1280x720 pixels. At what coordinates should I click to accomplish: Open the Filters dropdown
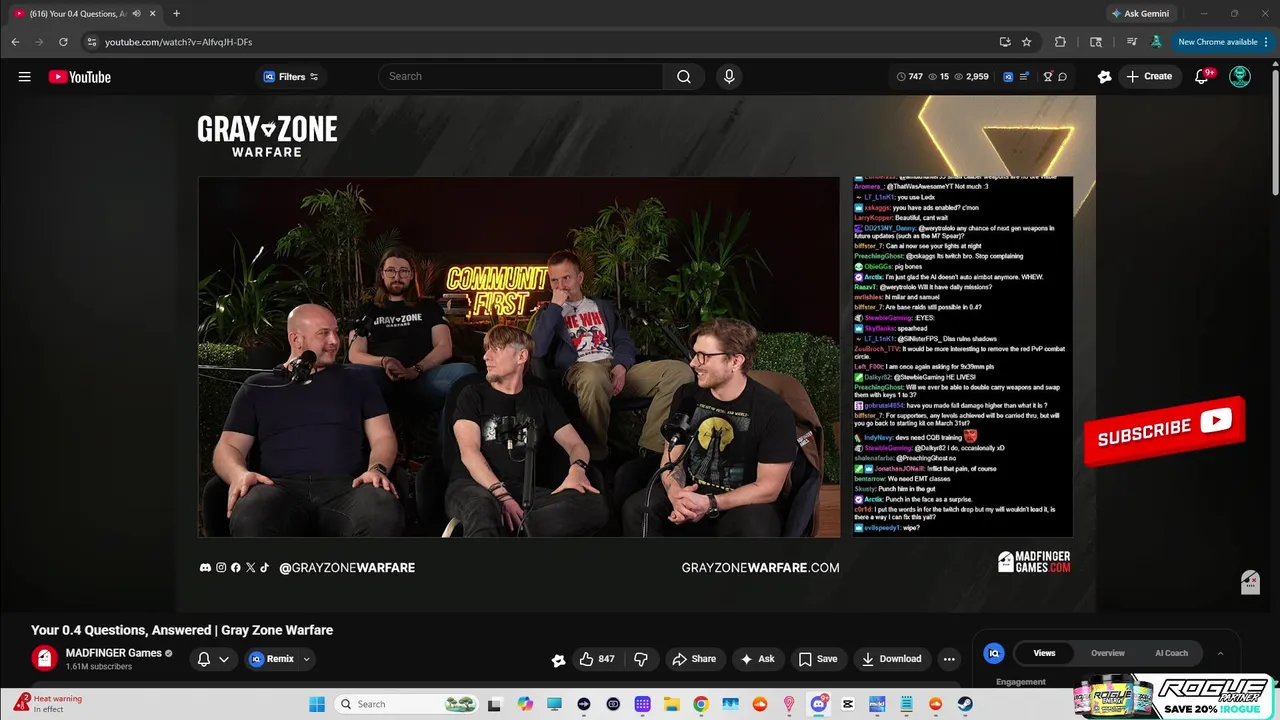point(290,77)
